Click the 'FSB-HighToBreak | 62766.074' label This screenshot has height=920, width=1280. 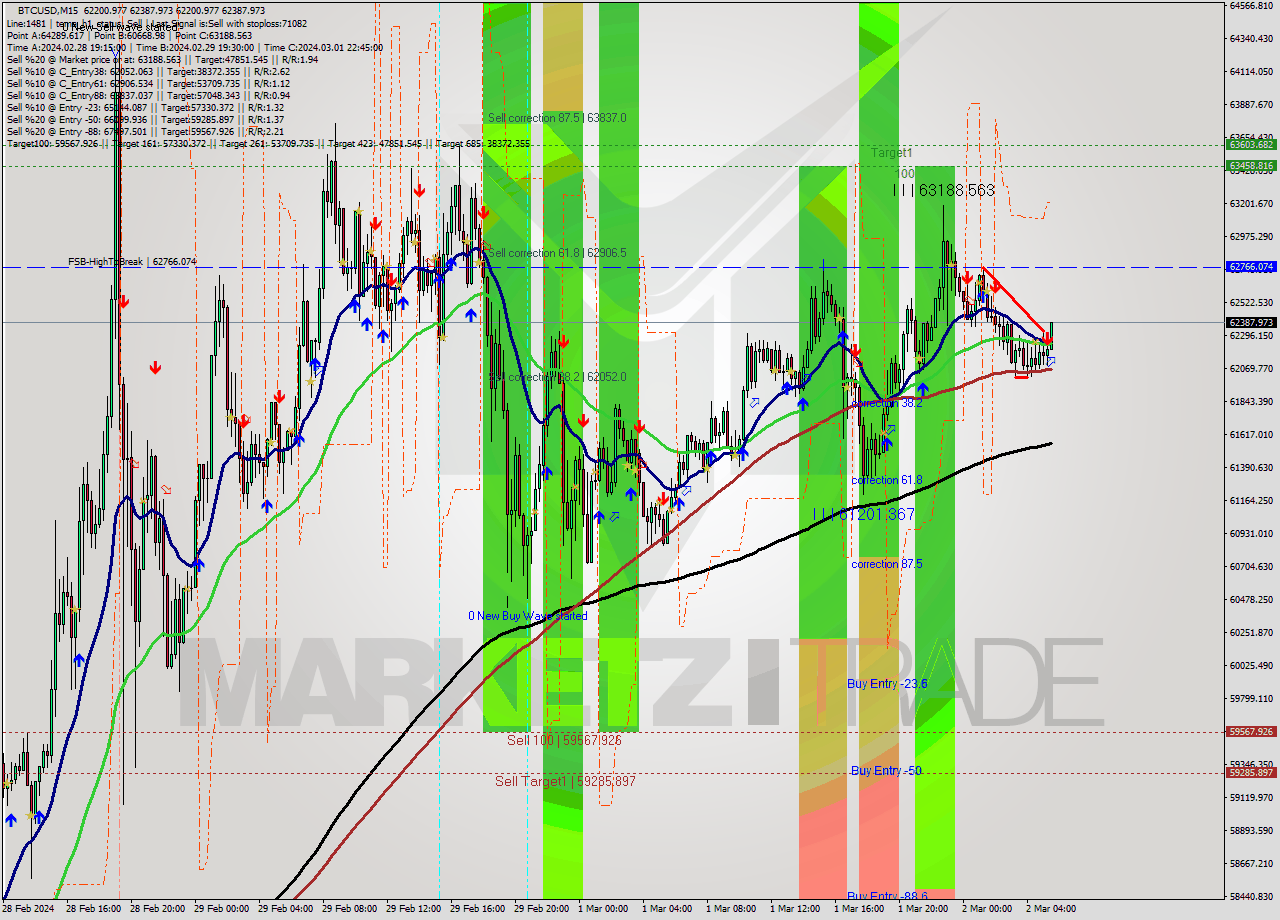click(132, 262)
